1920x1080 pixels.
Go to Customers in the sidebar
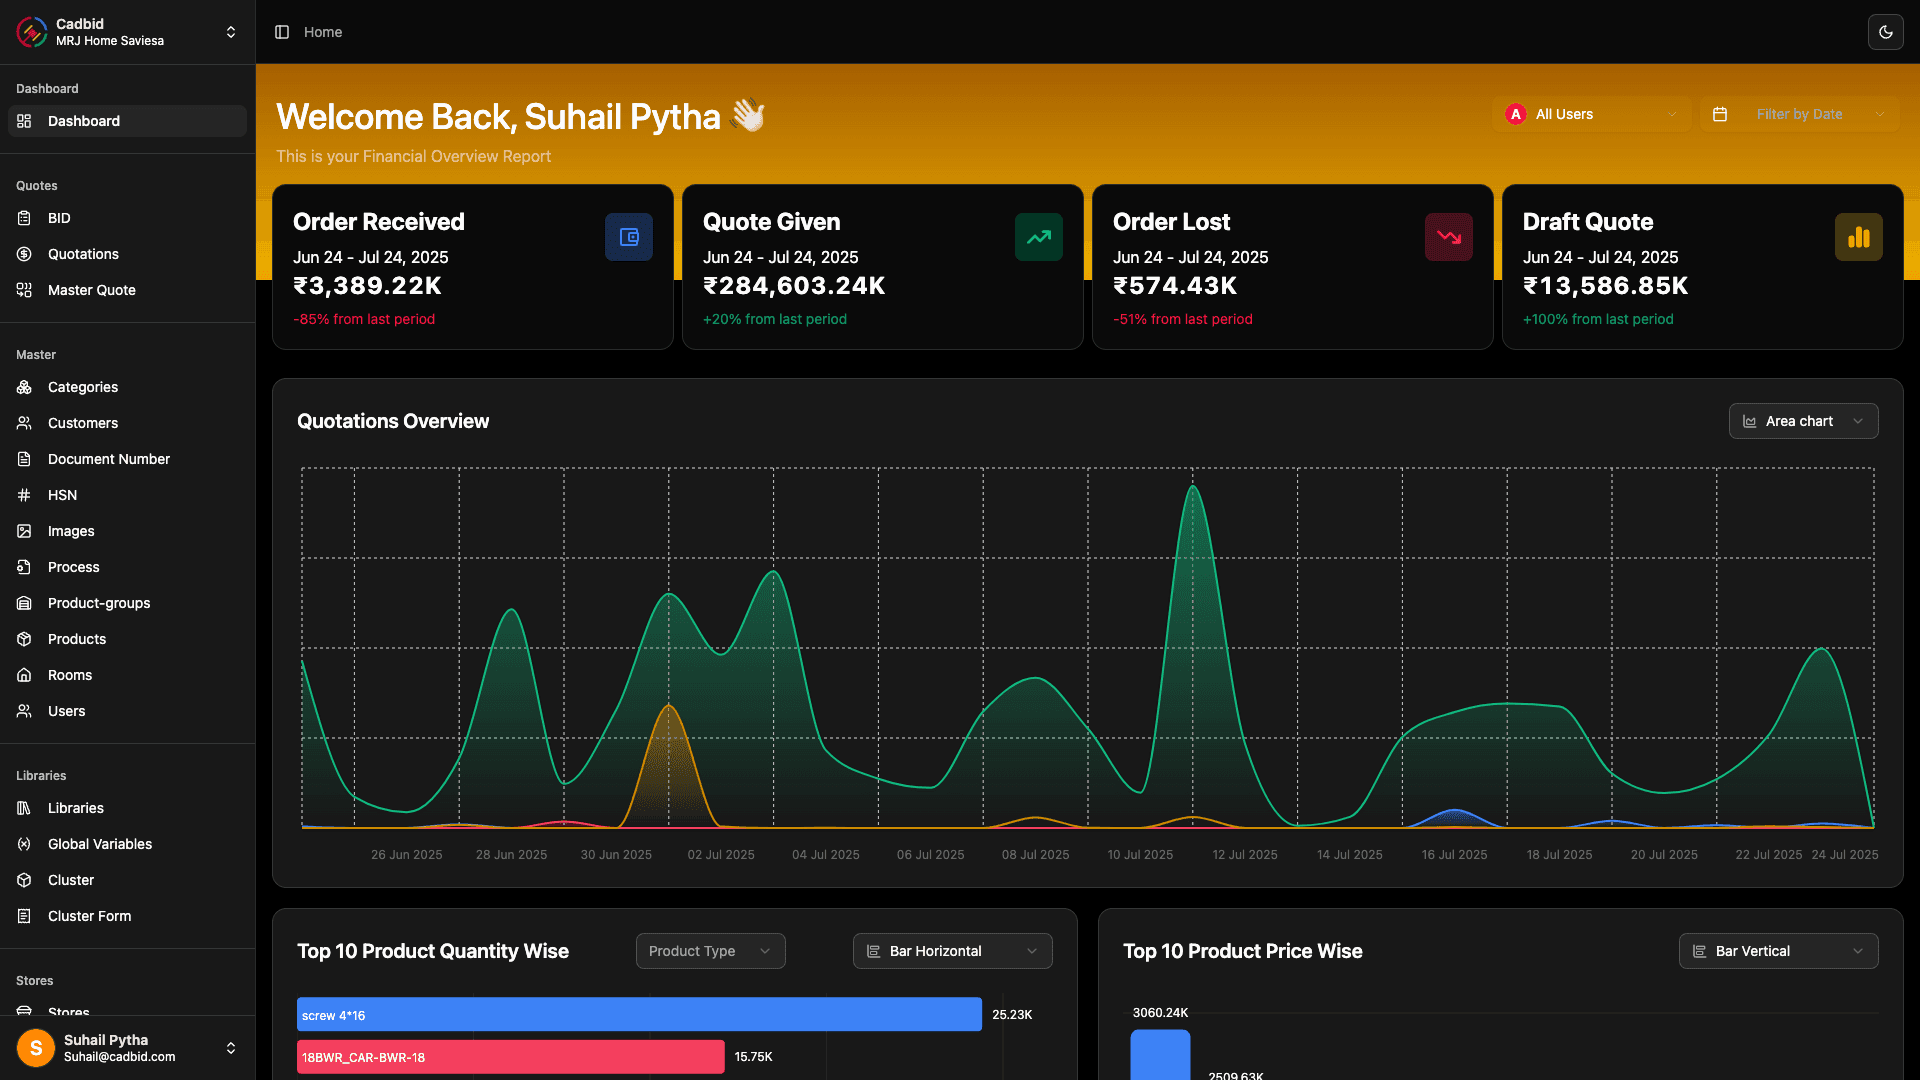coord(83,423)
